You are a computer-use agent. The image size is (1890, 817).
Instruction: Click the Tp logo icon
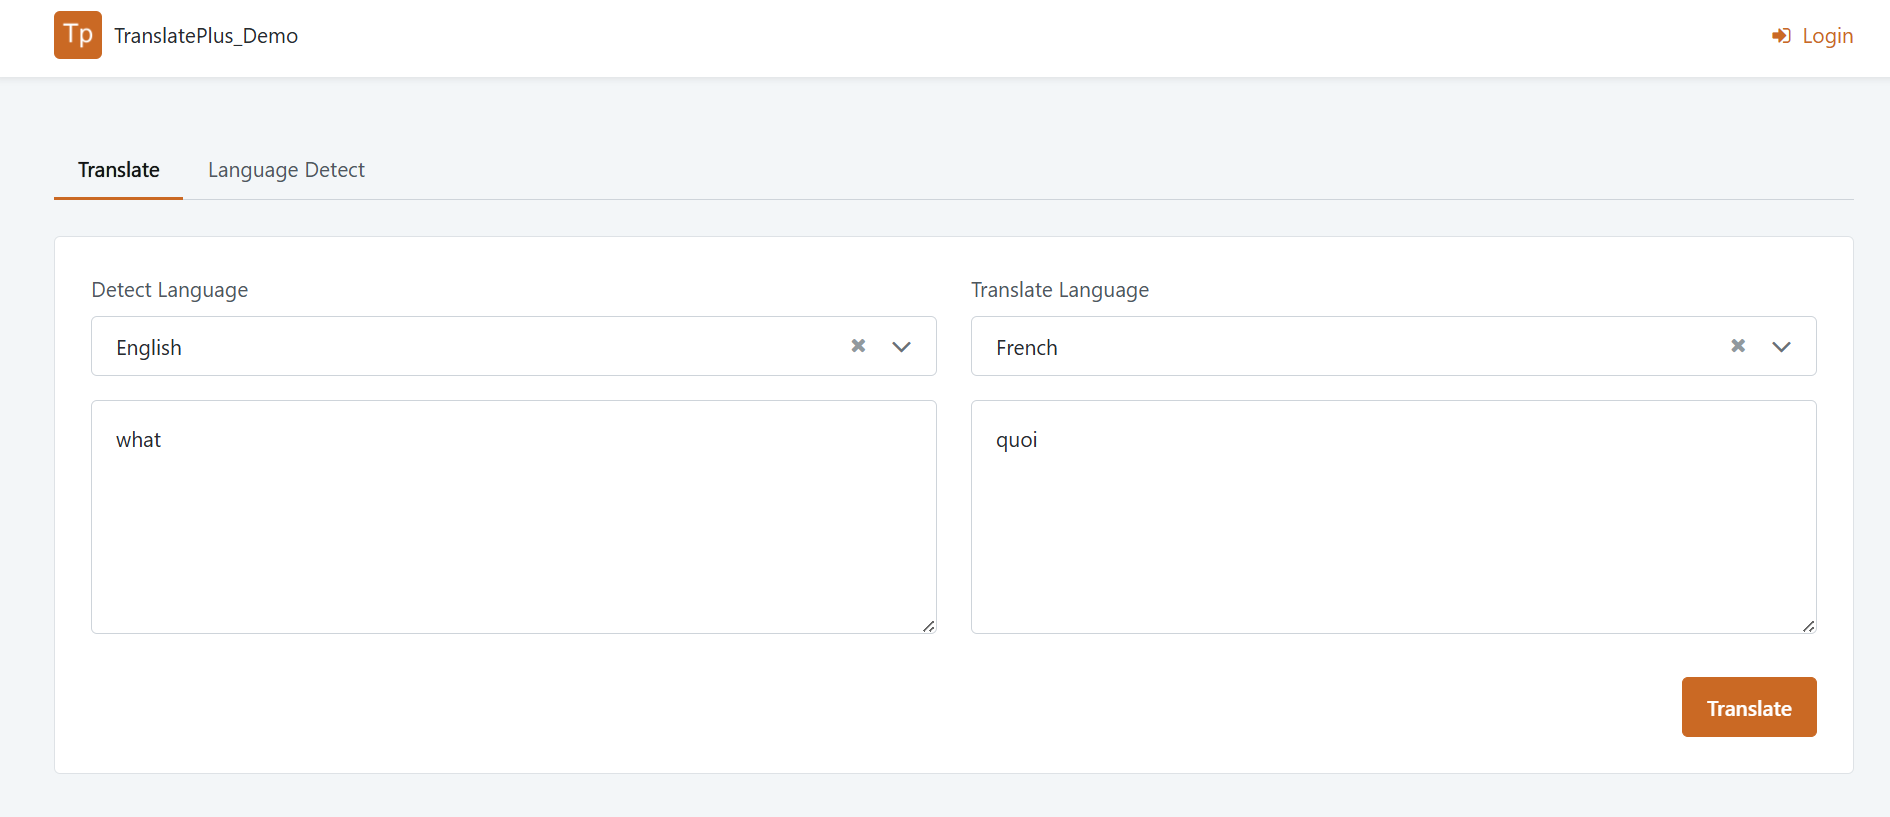[78, 35]
